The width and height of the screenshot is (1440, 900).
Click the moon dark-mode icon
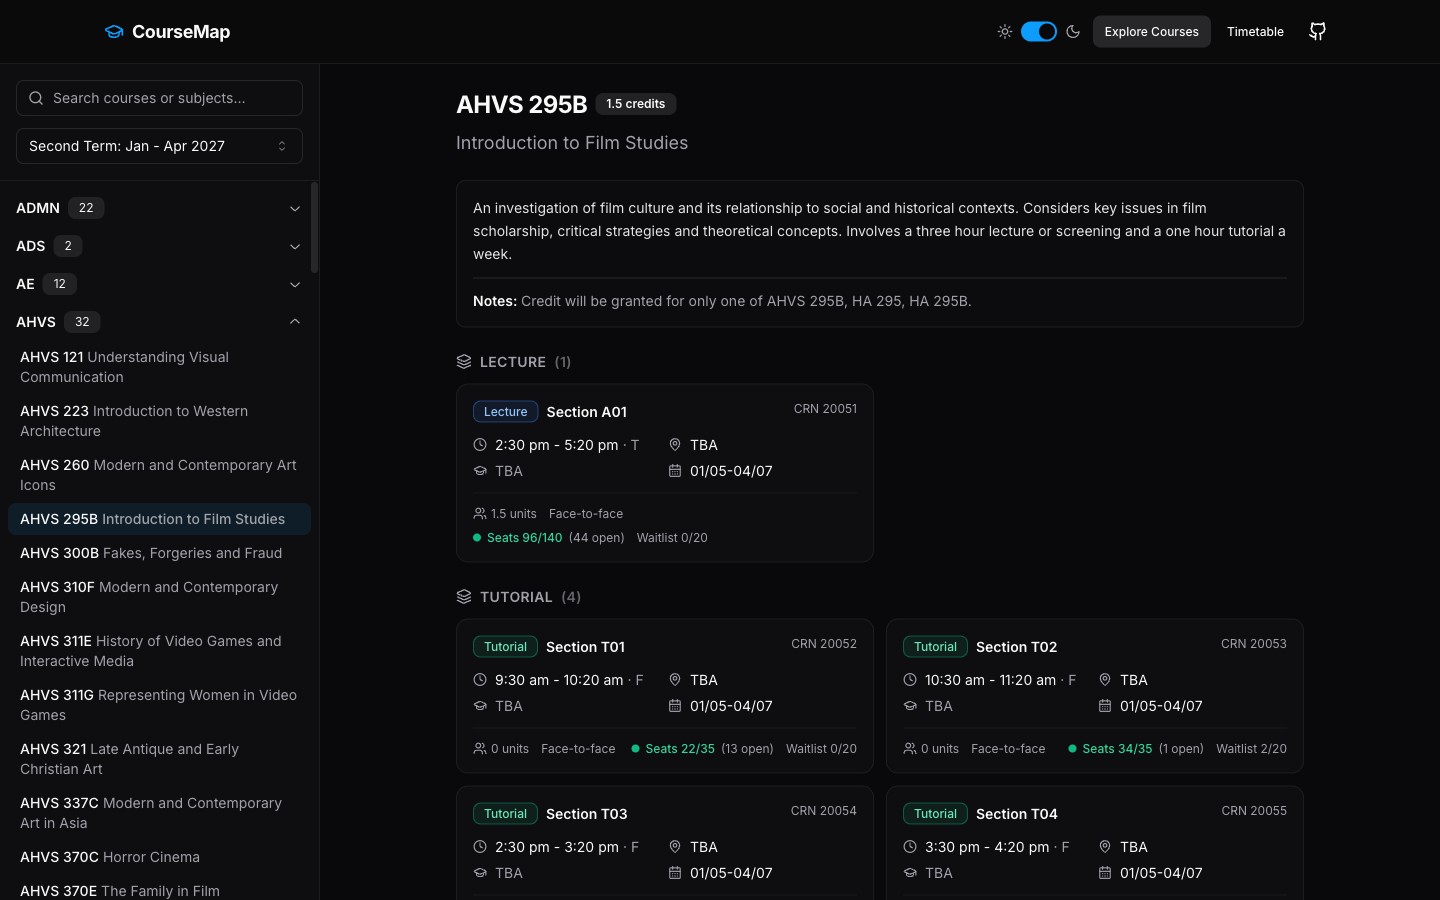coord(1073,32)
